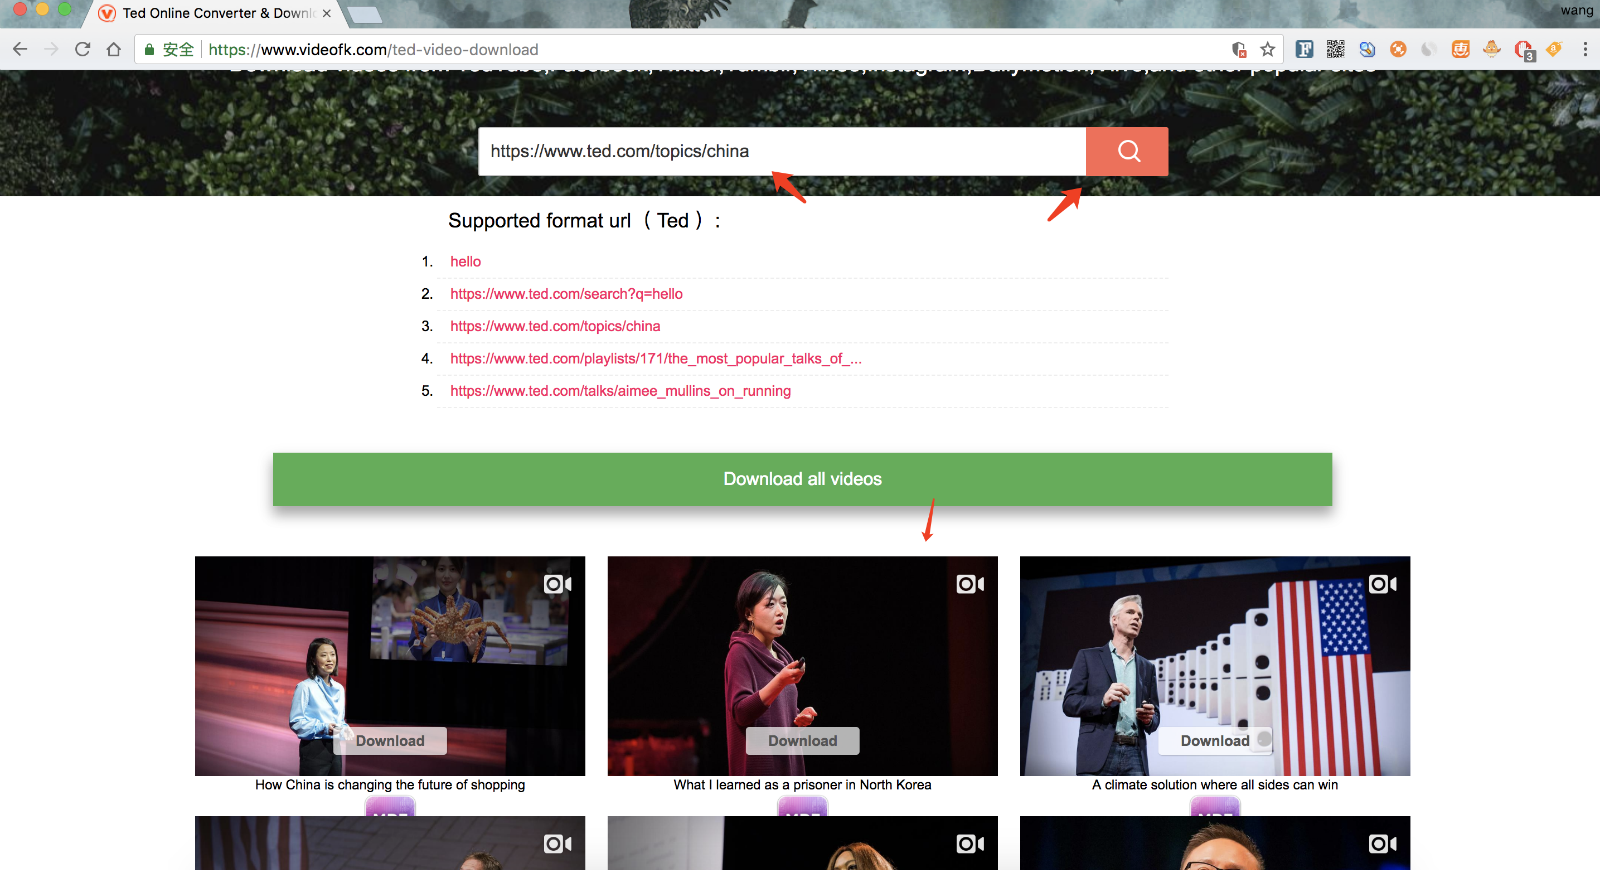1600x870 pixels.
Task: Click video camera icon on China shopping thumbnail
Action: click(558, 584)
